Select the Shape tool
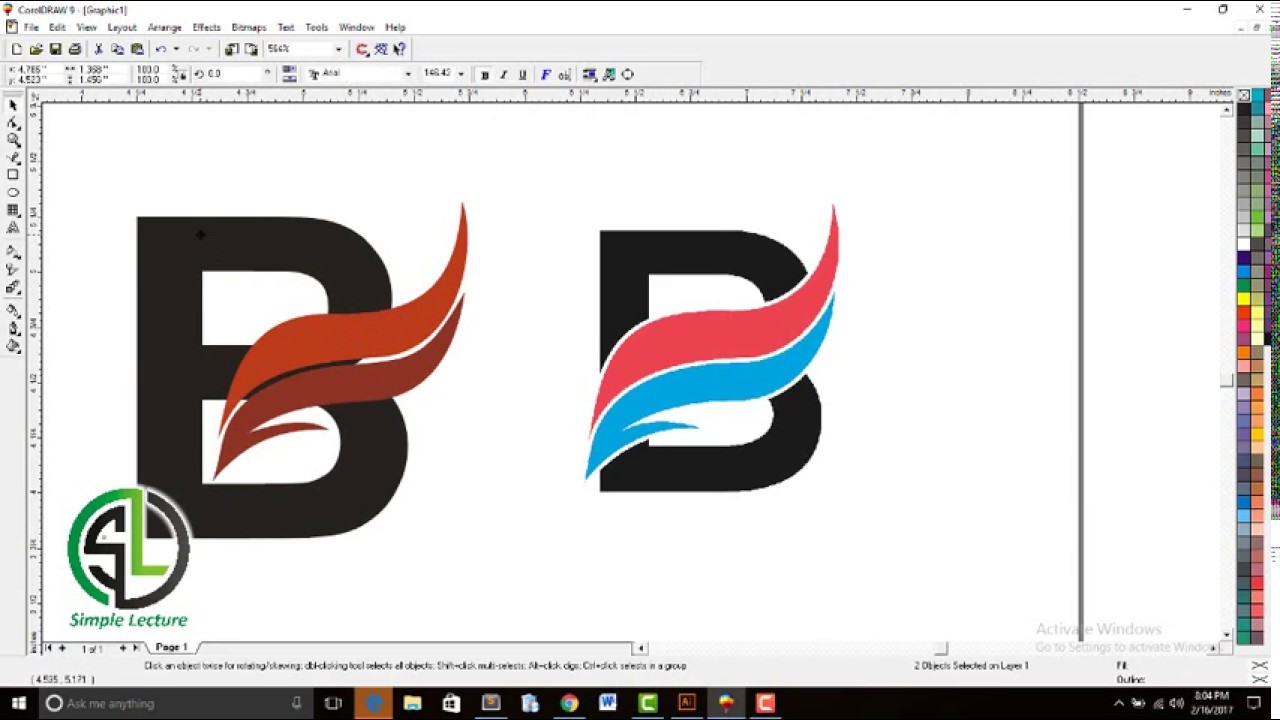This screenshot has width=1280, height=720. pyautogui.click(x=13, y=122)
